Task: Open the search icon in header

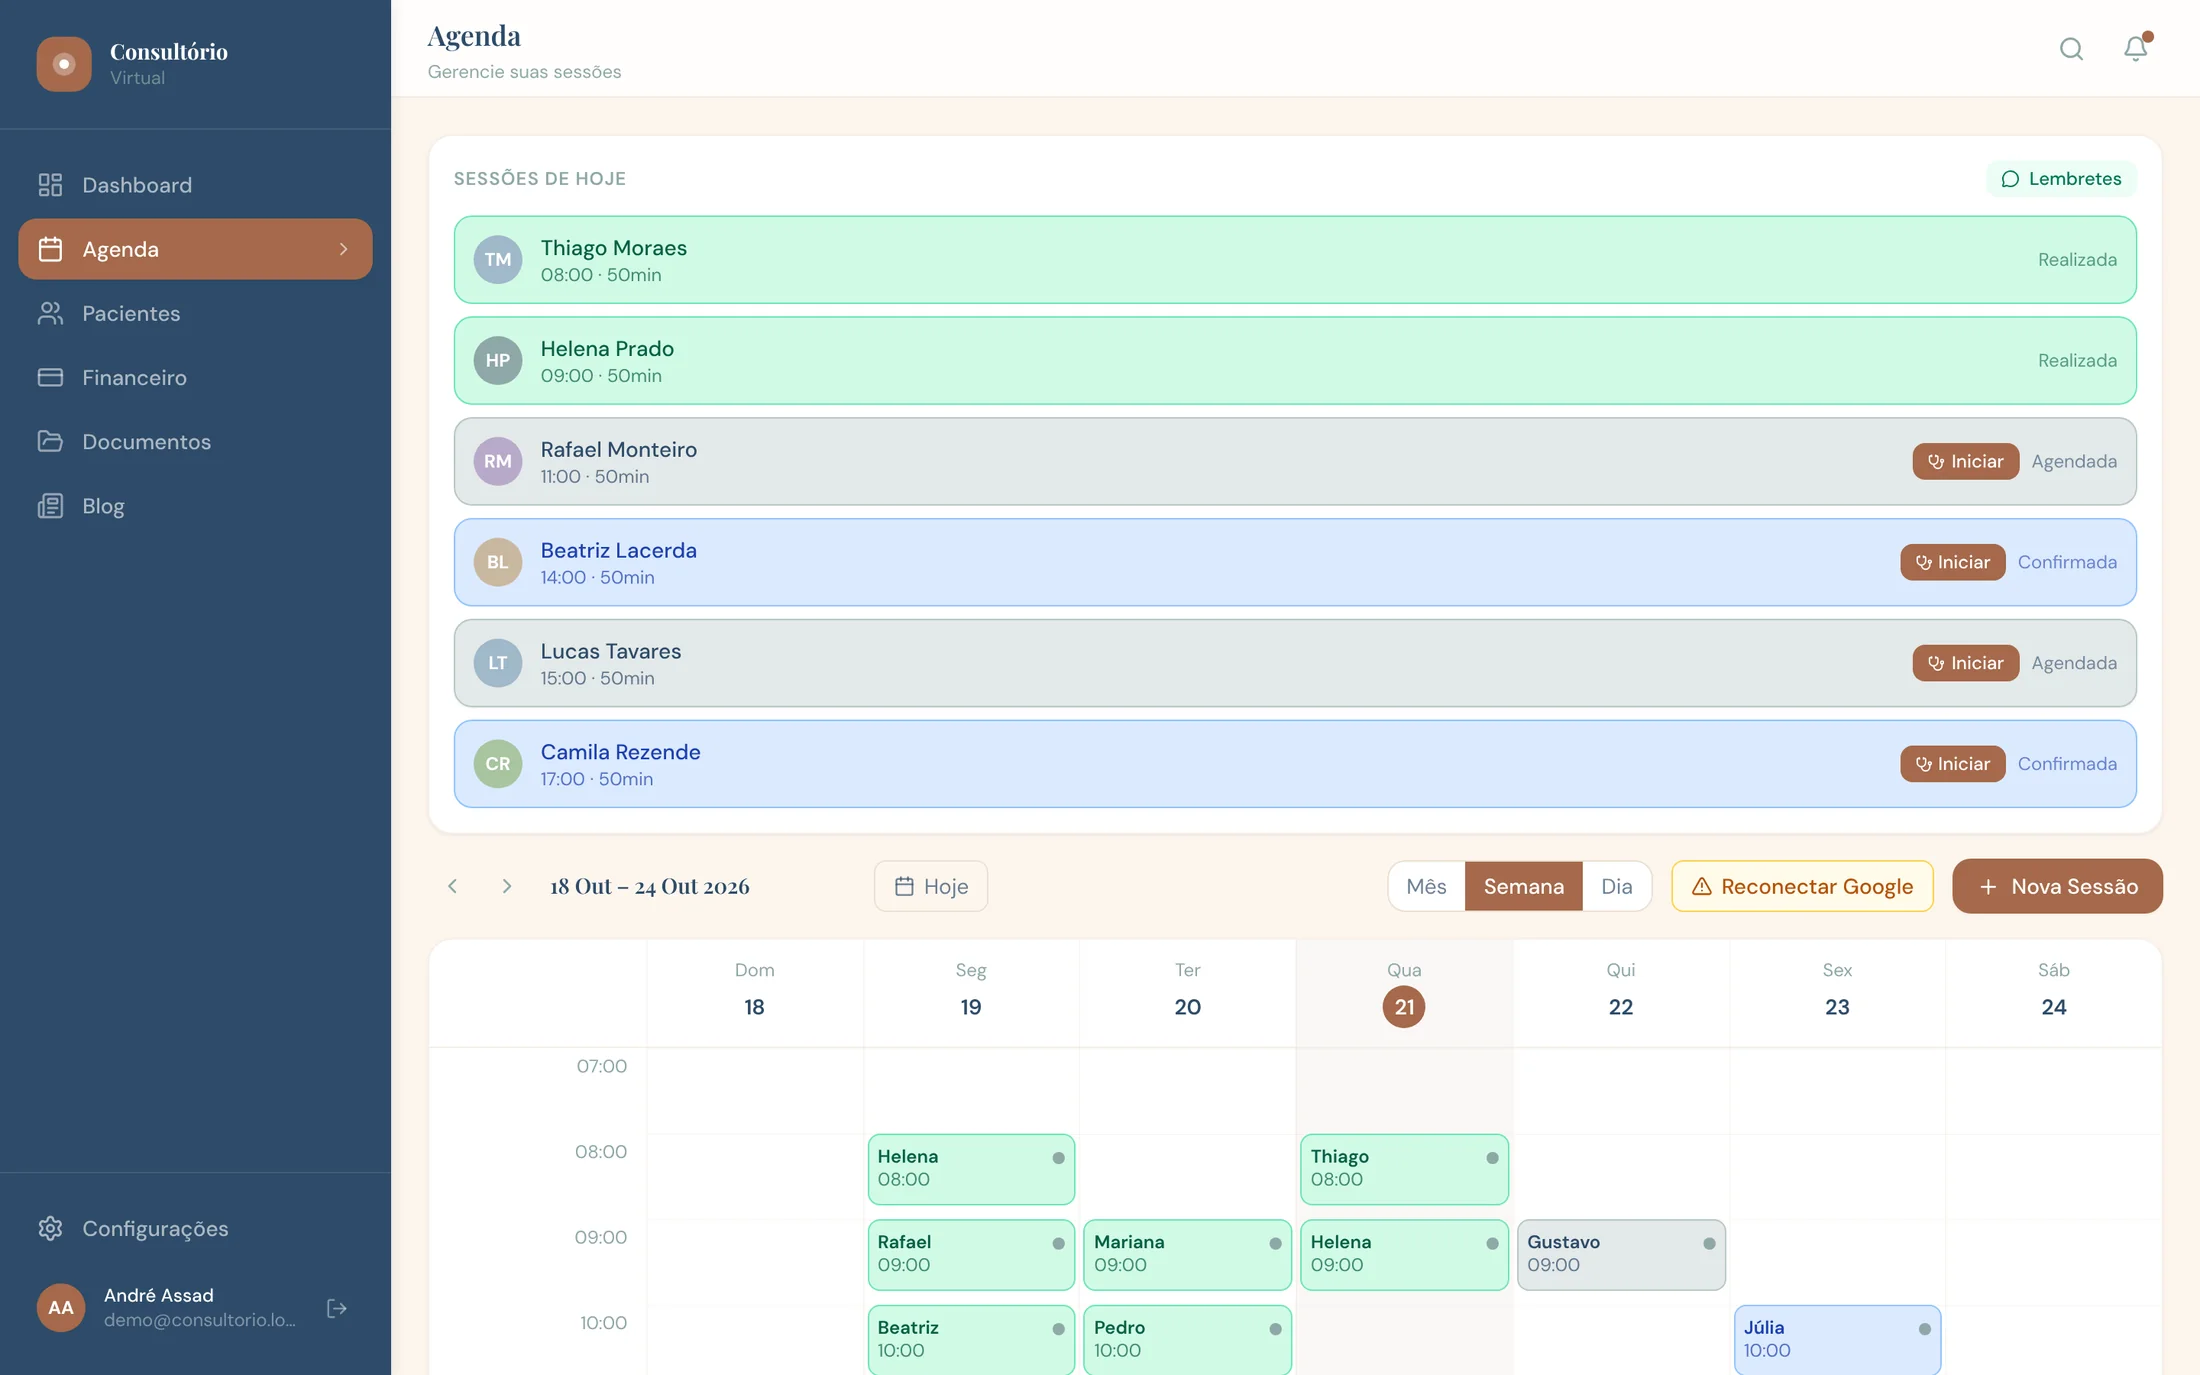Action: (2071, 49)
